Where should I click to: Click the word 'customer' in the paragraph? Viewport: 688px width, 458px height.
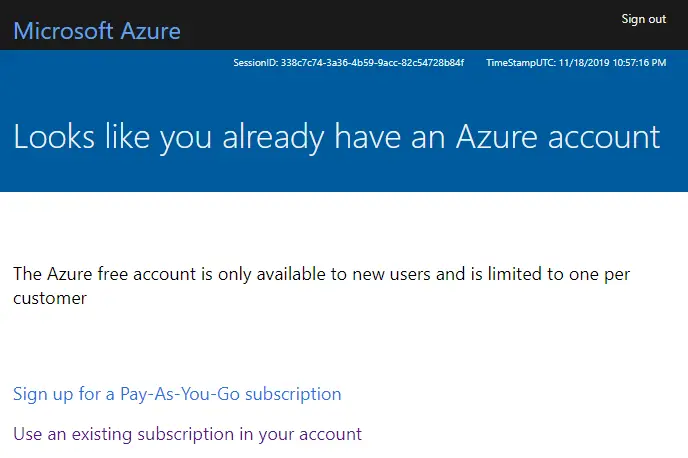tap(50, 298)
